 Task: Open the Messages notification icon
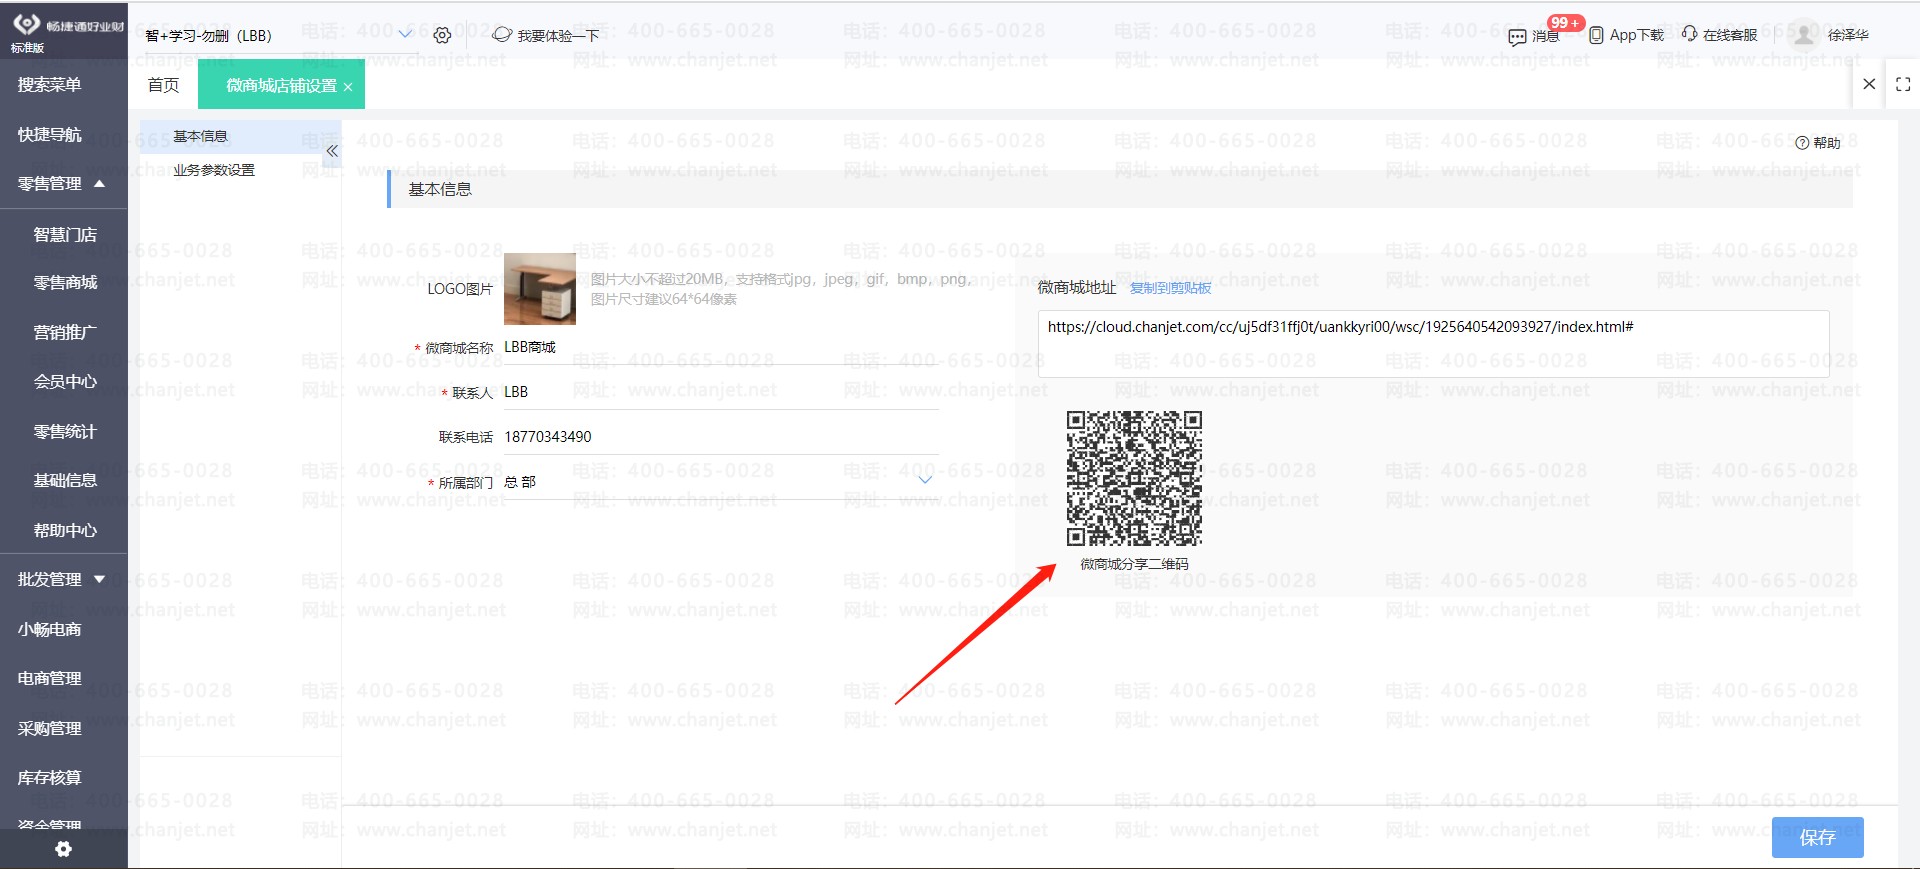click(x=1517, y=37)
